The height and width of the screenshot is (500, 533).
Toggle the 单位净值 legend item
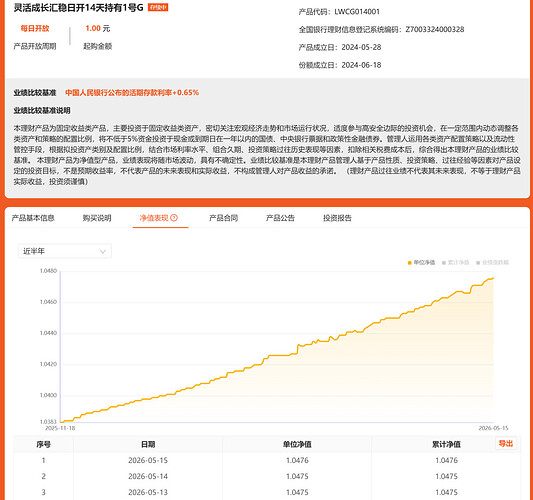[x=421, y=262]
